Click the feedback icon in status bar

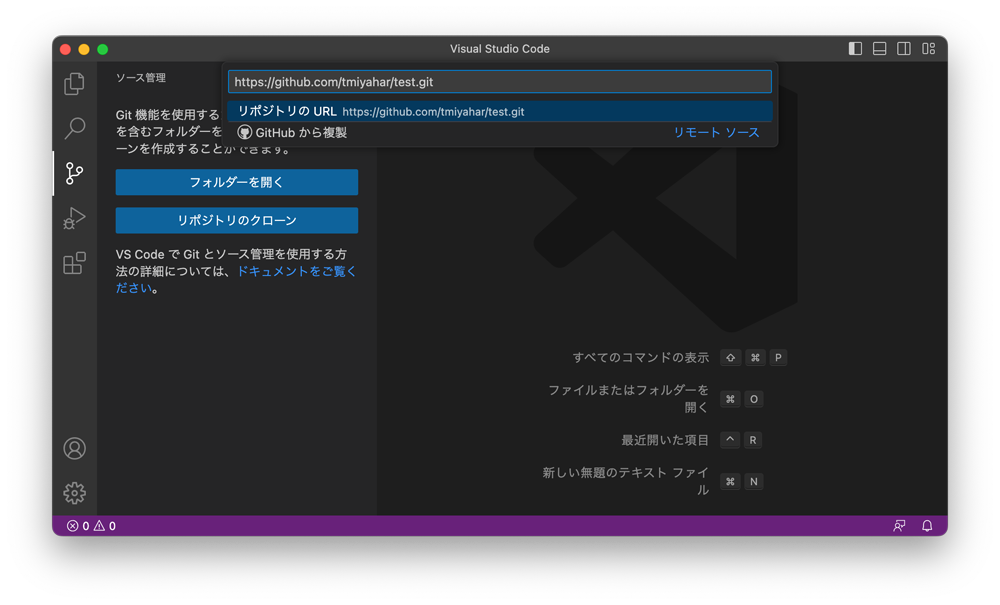(899, 526)
